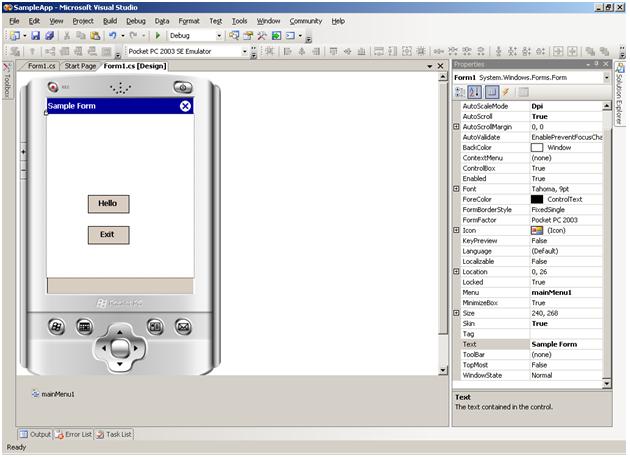Click the mainMenu1 component tray icon
This screenshot has height=457, width=630.
[36, 394]
